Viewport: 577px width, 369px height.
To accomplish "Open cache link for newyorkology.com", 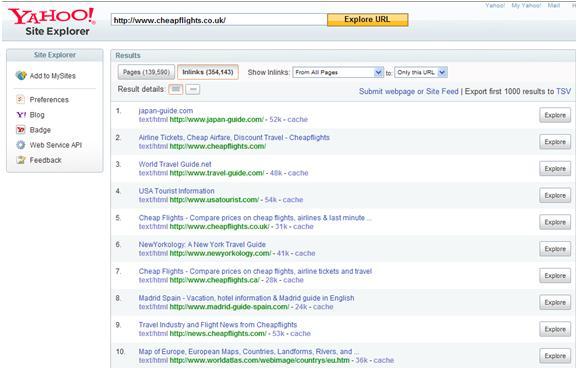I will [x=305, y=253].
